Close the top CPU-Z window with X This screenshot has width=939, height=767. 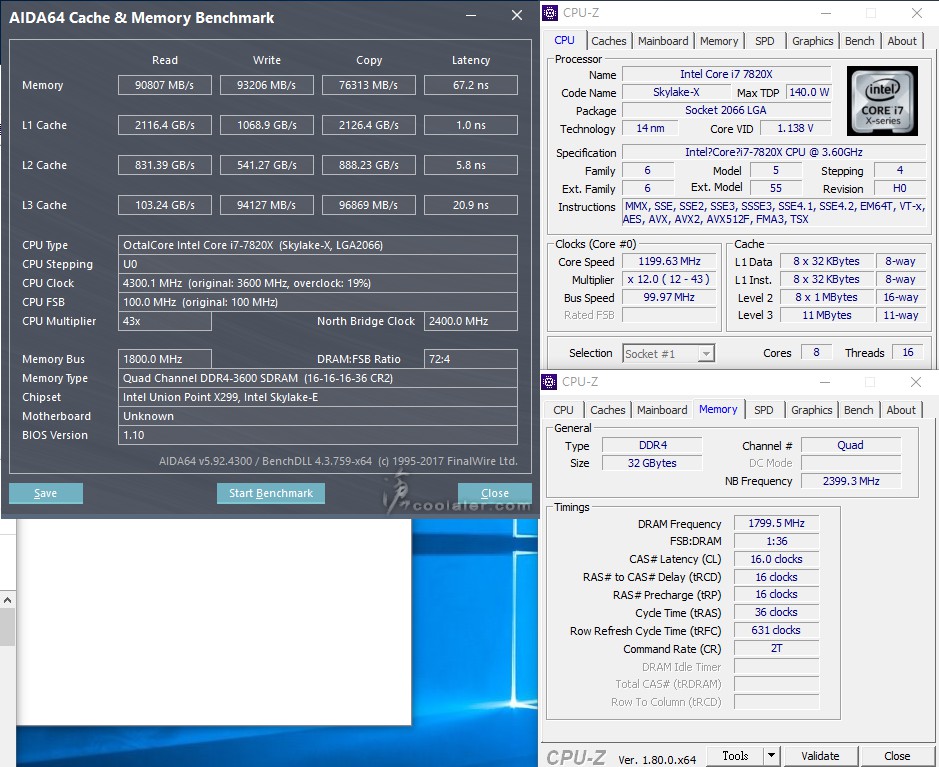917,13
